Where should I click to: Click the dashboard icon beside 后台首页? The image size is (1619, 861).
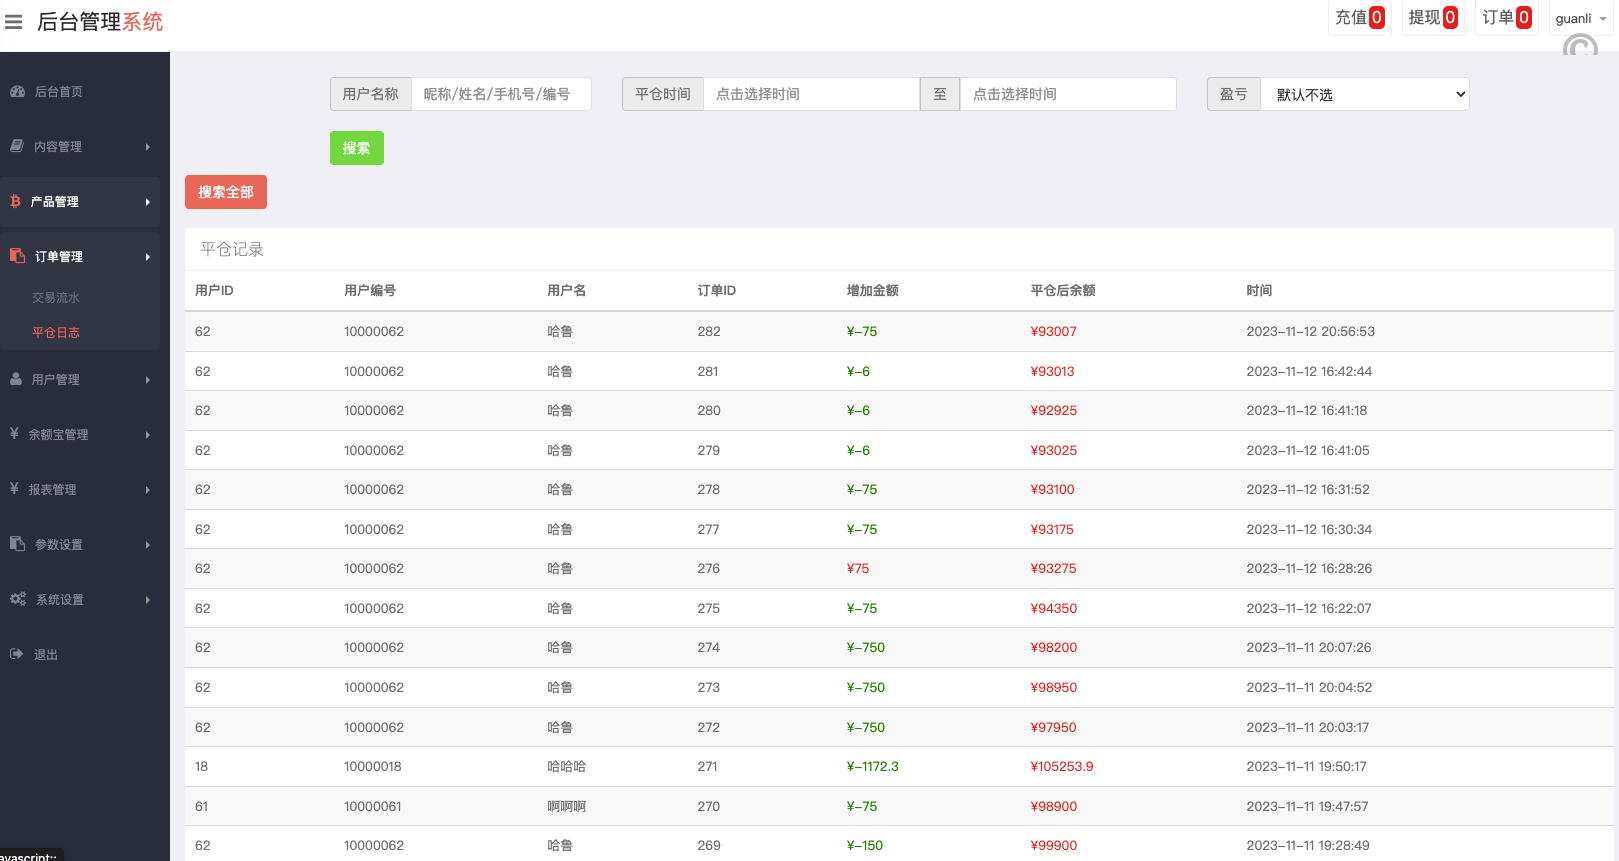(x=17, y=91)
